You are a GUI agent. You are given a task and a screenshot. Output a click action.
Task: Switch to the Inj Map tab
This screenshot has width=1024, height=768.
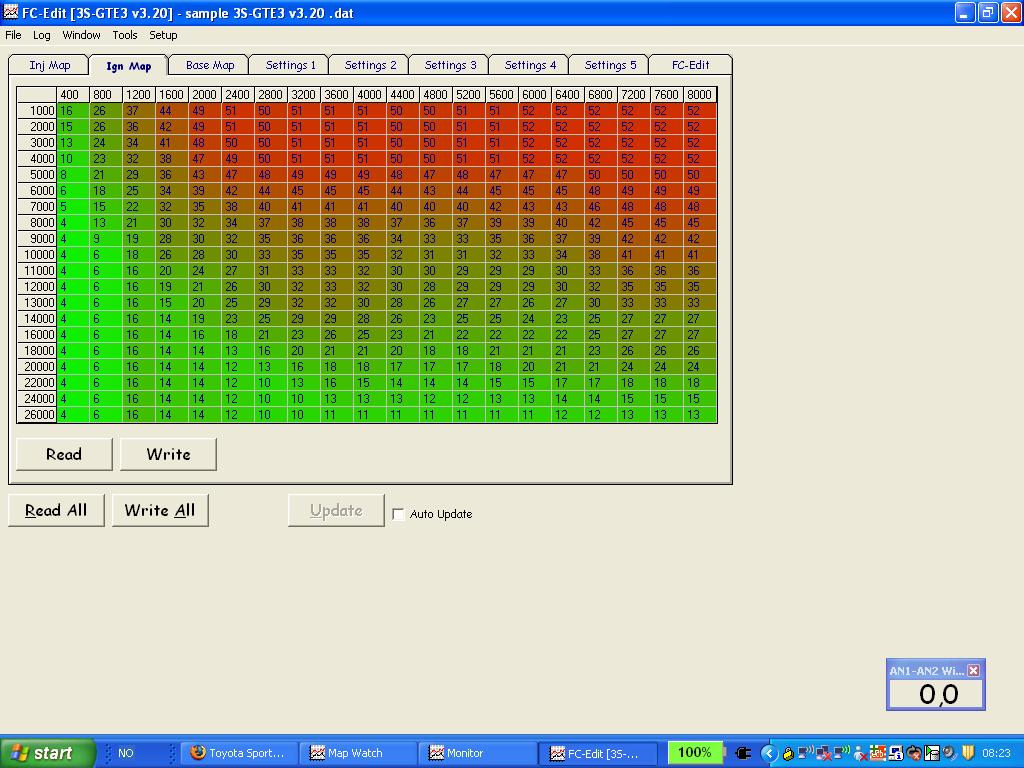(x=49, y=65)
